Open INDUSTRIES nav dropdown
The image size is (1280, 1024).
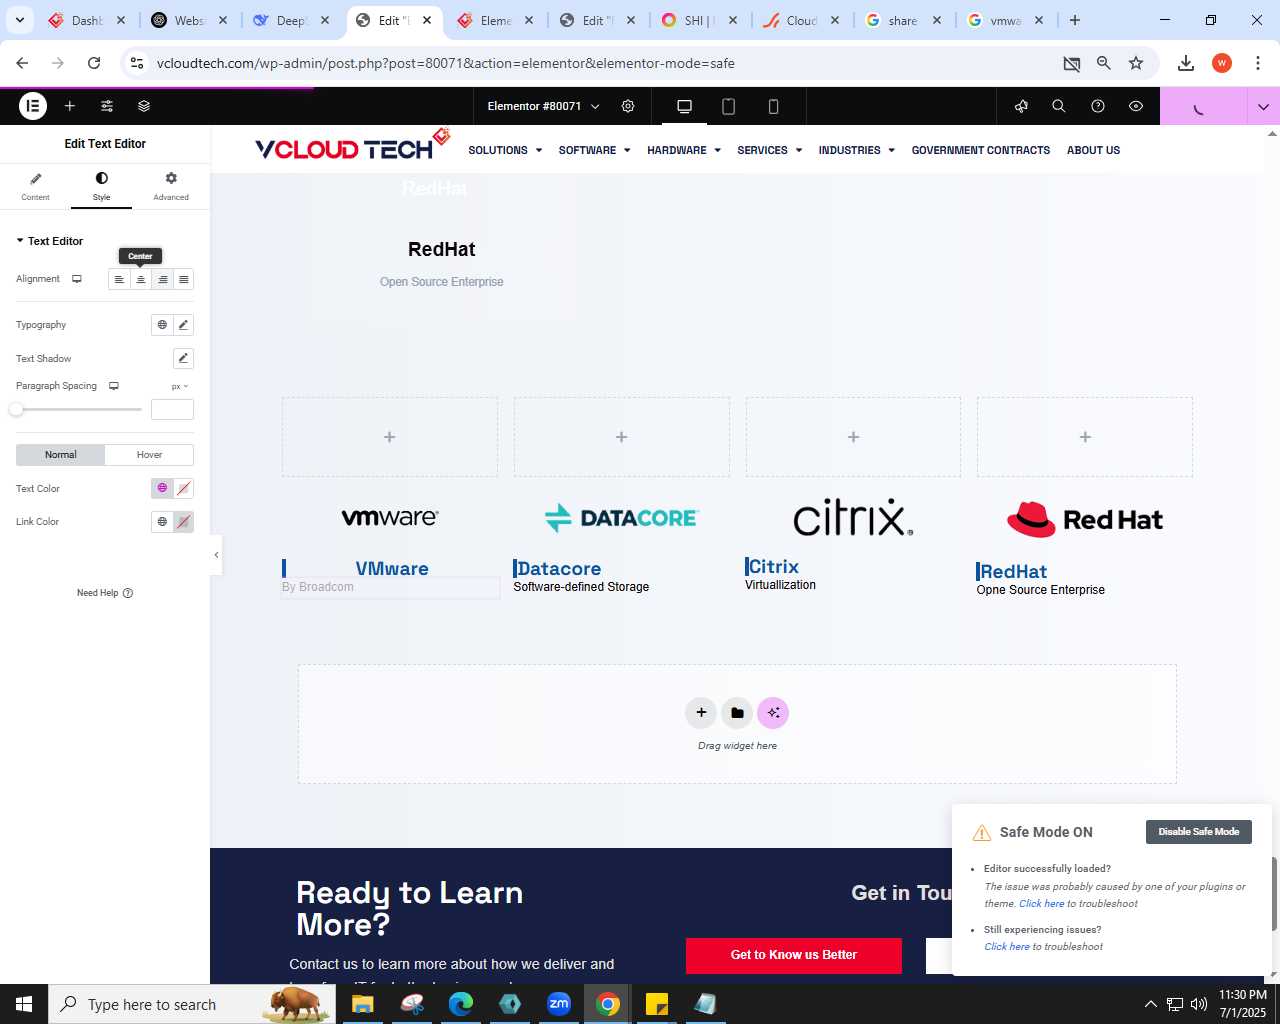point(856,150)
